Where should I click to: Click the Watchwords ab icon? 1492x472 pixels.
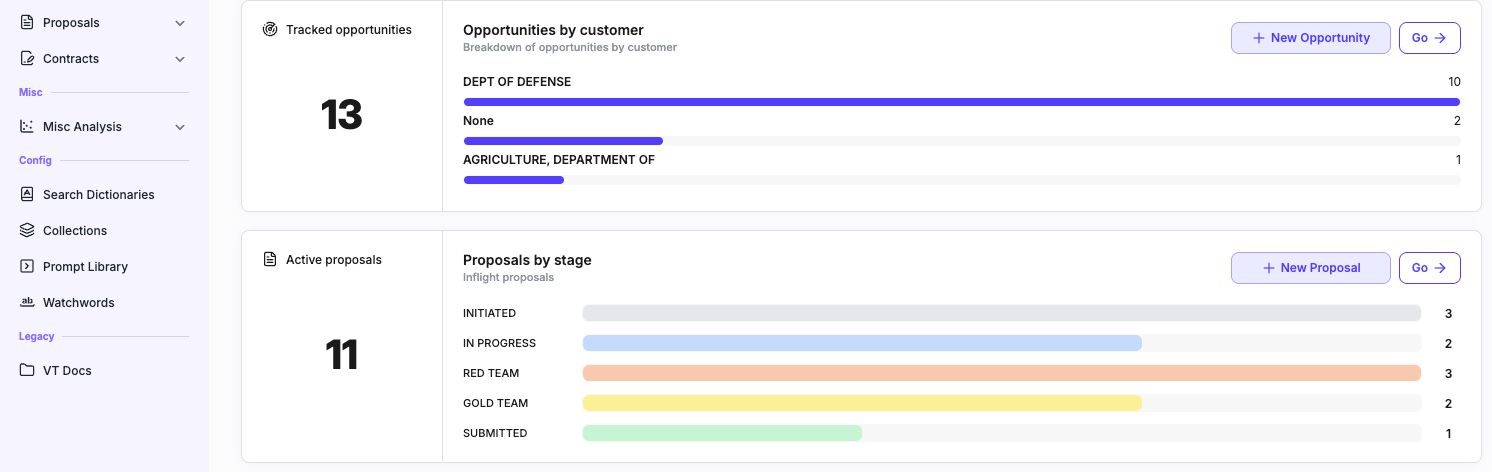[x=27, y=302]
